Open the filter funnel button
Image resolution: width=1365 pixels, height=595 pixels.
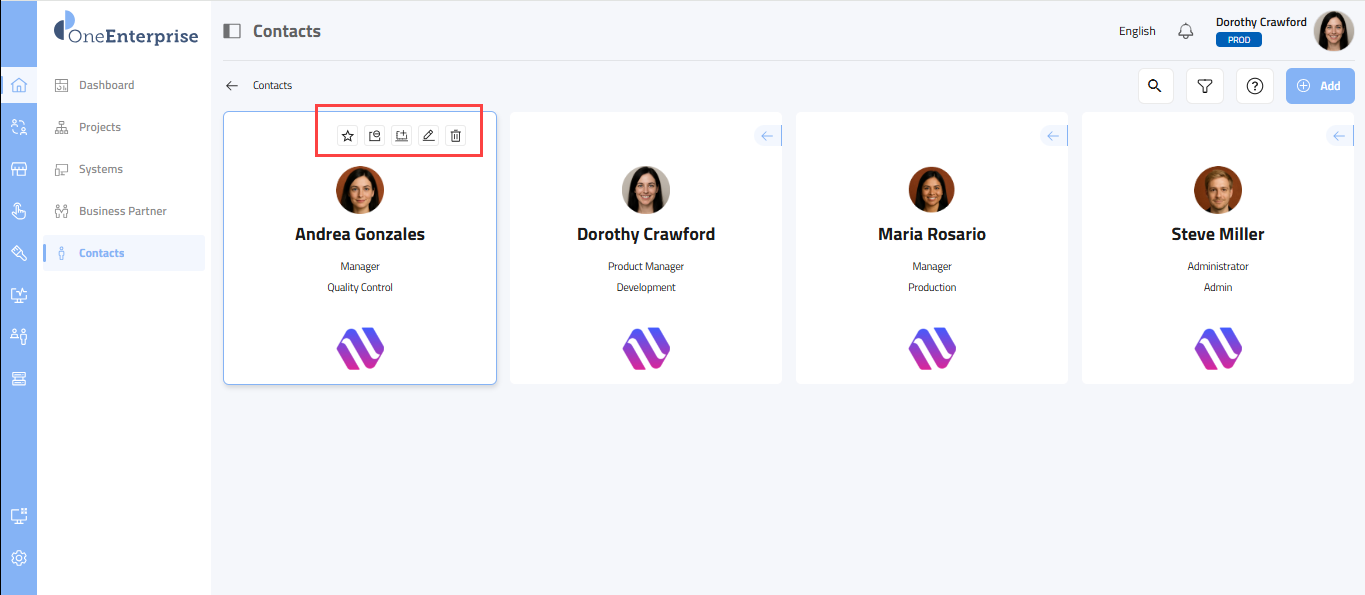tap(1205, 86)
